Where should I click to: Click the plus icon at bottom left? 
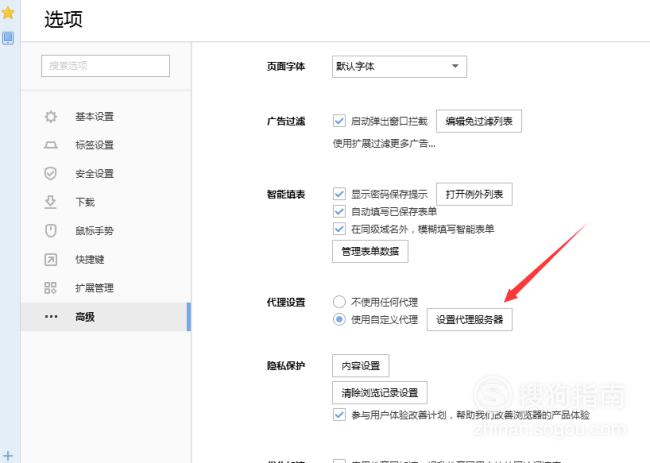8,456
